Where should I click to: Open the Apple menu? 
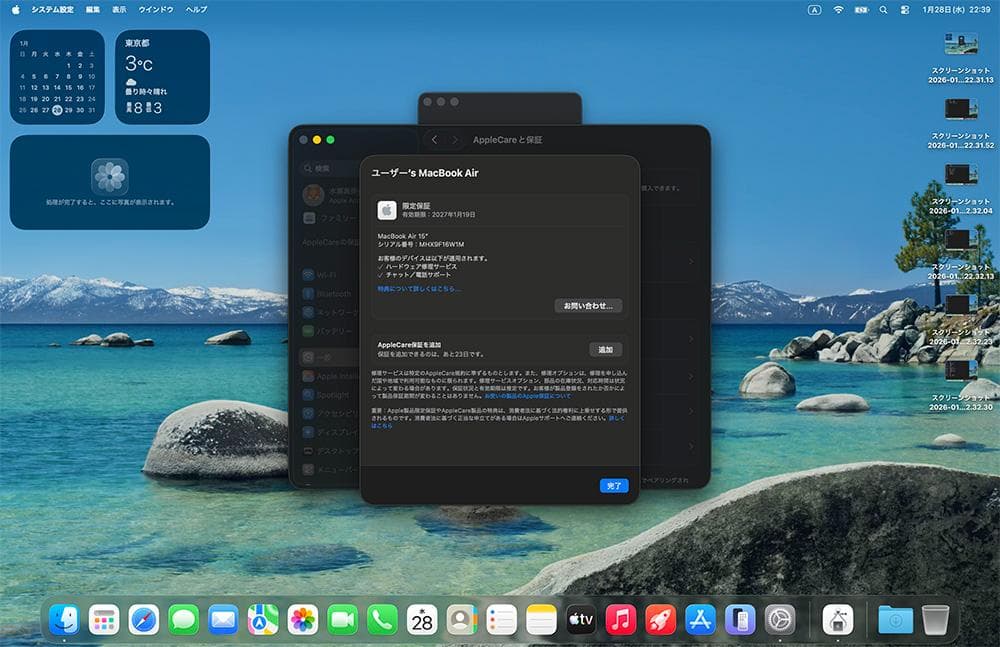pyautogui.click(x=15, y=9)
